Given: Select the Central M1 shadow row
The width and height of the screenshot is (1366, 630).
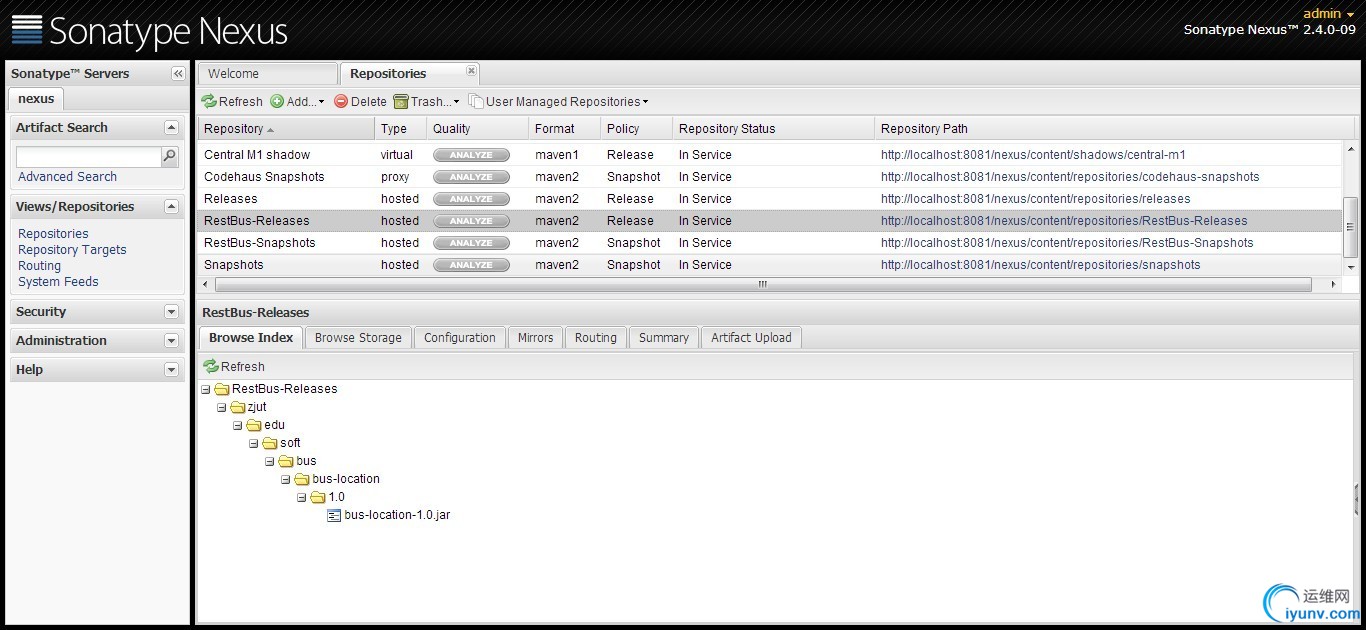Looking at the screenshot, I should coord(769,155).
